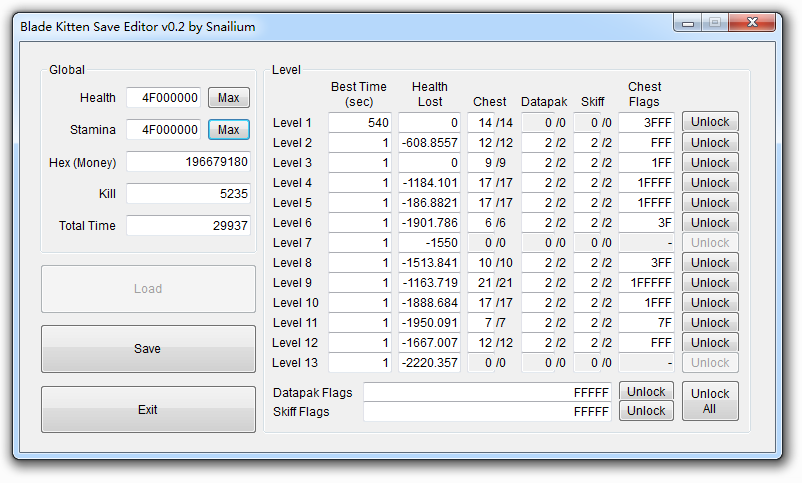Click the Max button next to Stamina

[x=229, y=129]
